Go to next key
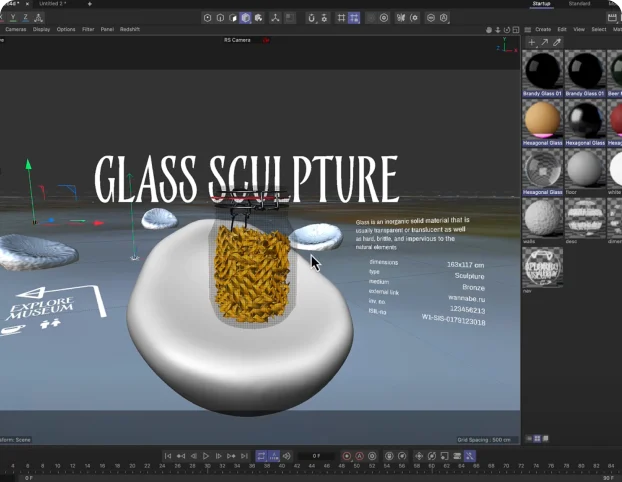 tap(231, 456)
